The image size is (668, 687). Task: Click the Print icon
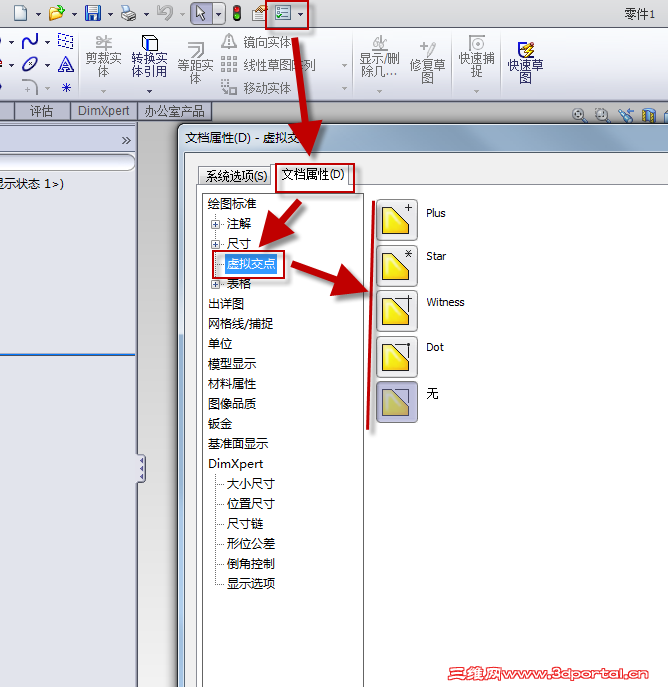(129, 14)
